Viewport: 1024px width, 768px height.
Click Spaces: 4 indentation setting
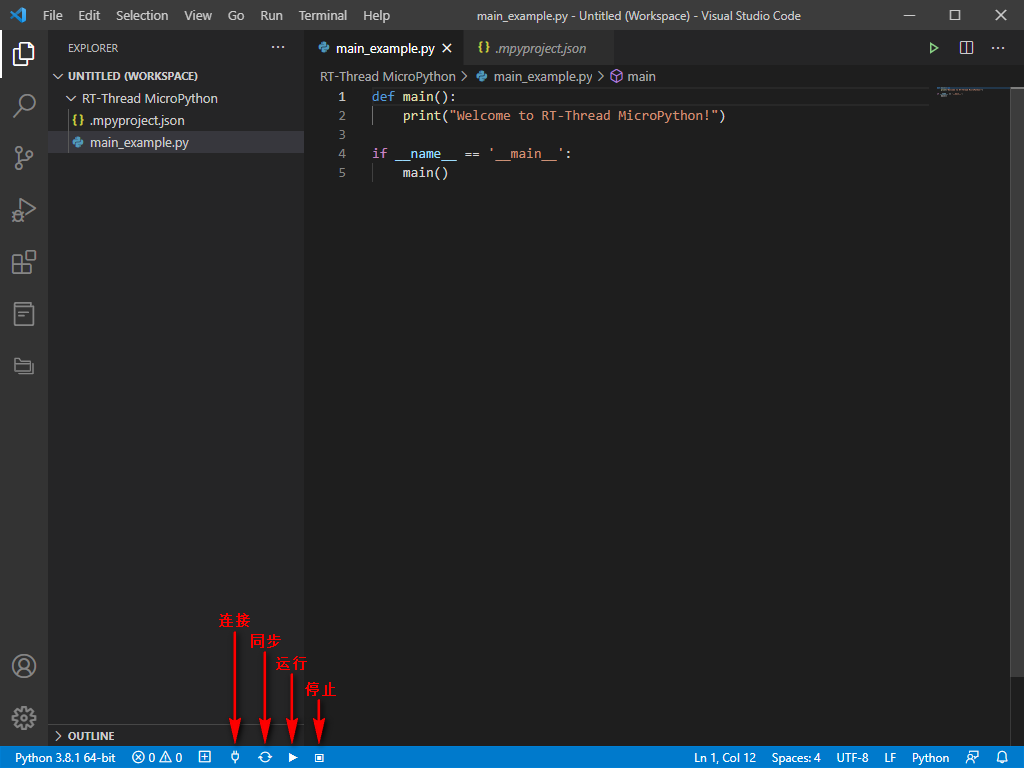tap(795, 758)
